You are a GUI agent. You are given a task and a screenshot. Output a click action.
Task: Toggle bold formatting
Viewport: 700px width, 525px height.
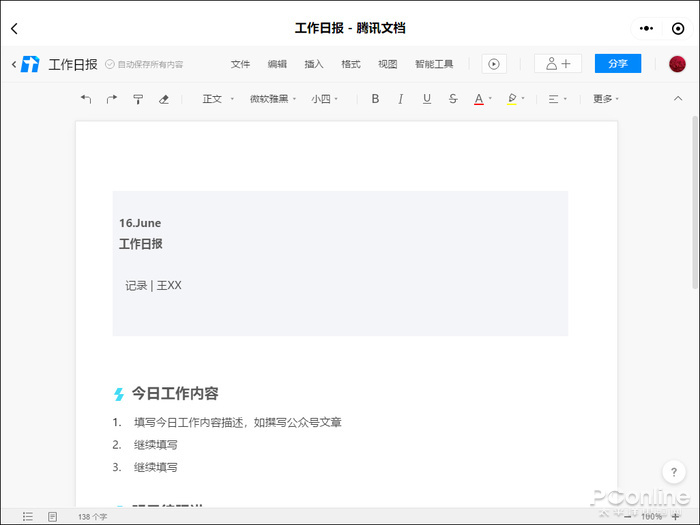pyautogui.click(x=375, y=99)
